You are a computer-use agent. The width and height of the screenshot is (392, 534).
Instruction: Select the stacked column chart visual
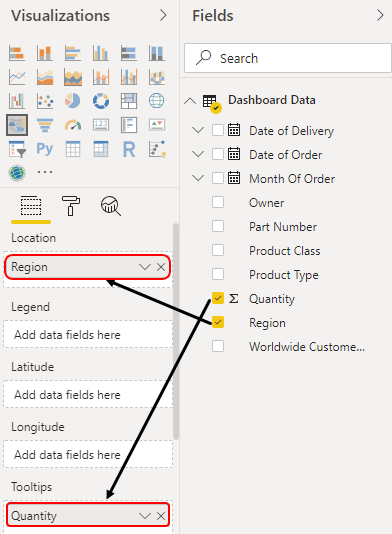[45, 53]
